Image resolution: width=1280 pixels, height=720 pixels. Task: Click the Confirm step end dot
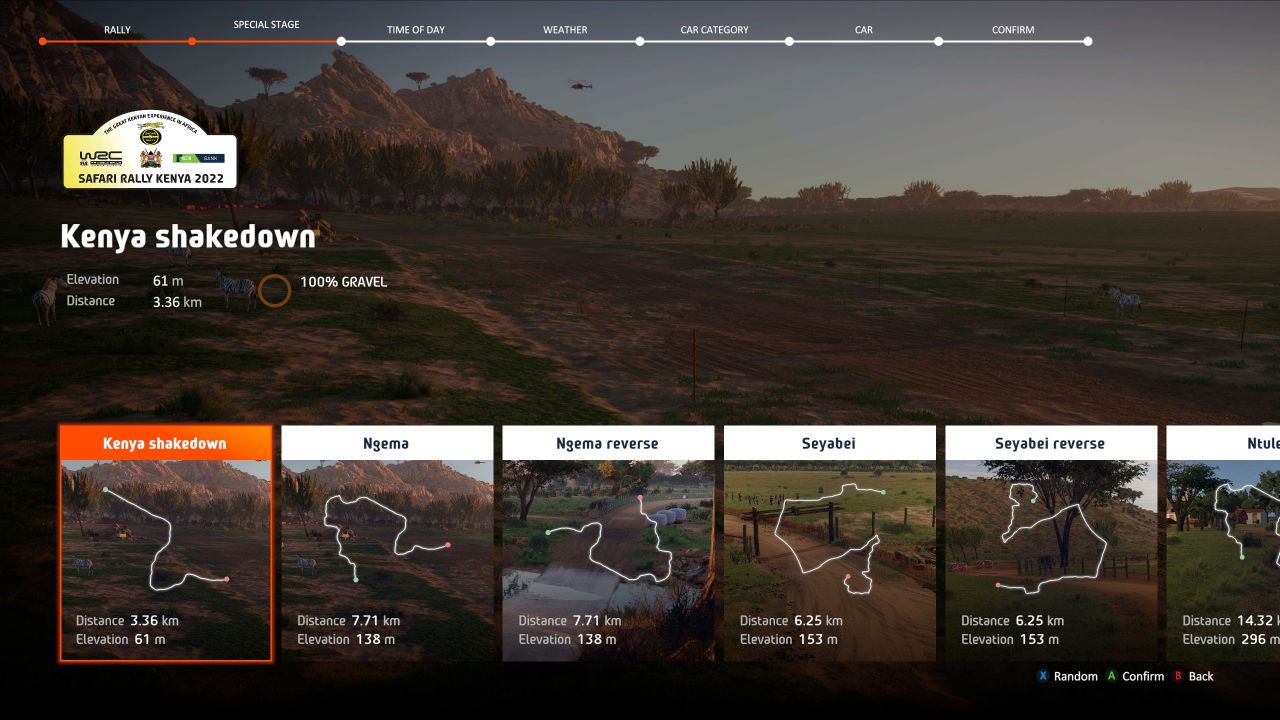[x=1088, y=42]
